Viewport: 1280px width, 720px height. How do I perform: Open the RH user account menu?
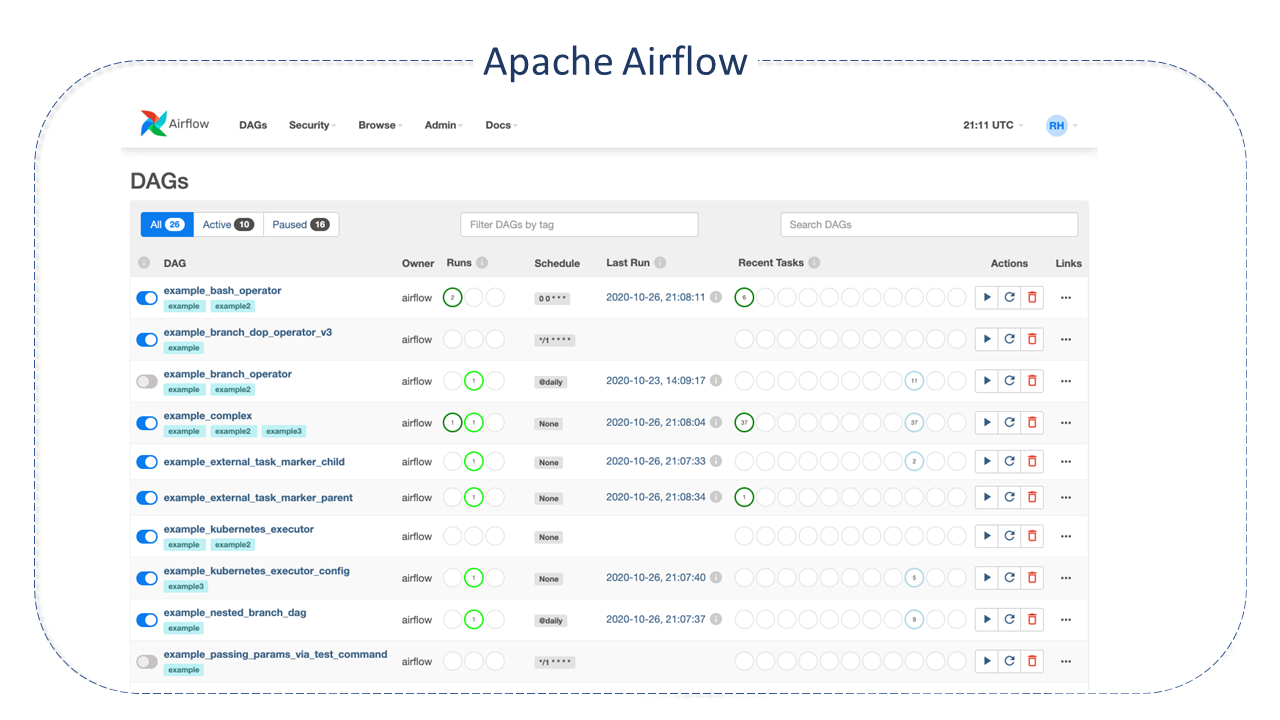[x=1061, y=125]
